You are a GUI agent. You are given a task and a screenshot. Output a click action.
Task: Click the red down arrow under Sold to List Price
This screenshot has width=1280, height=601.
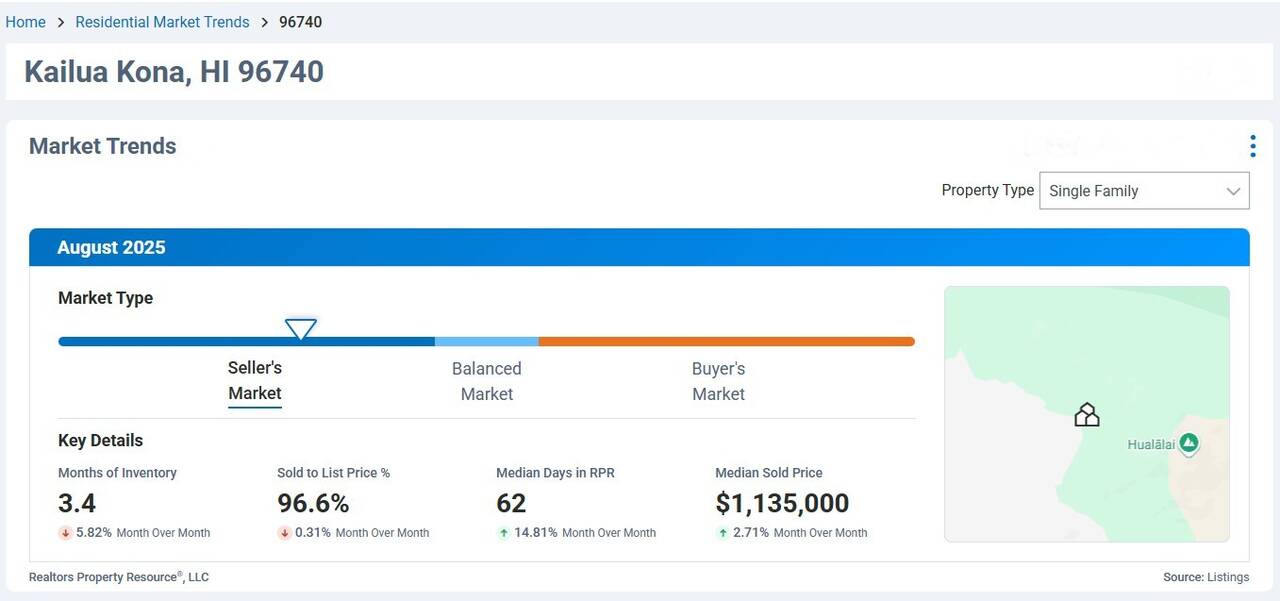click(x=284, y=533)
